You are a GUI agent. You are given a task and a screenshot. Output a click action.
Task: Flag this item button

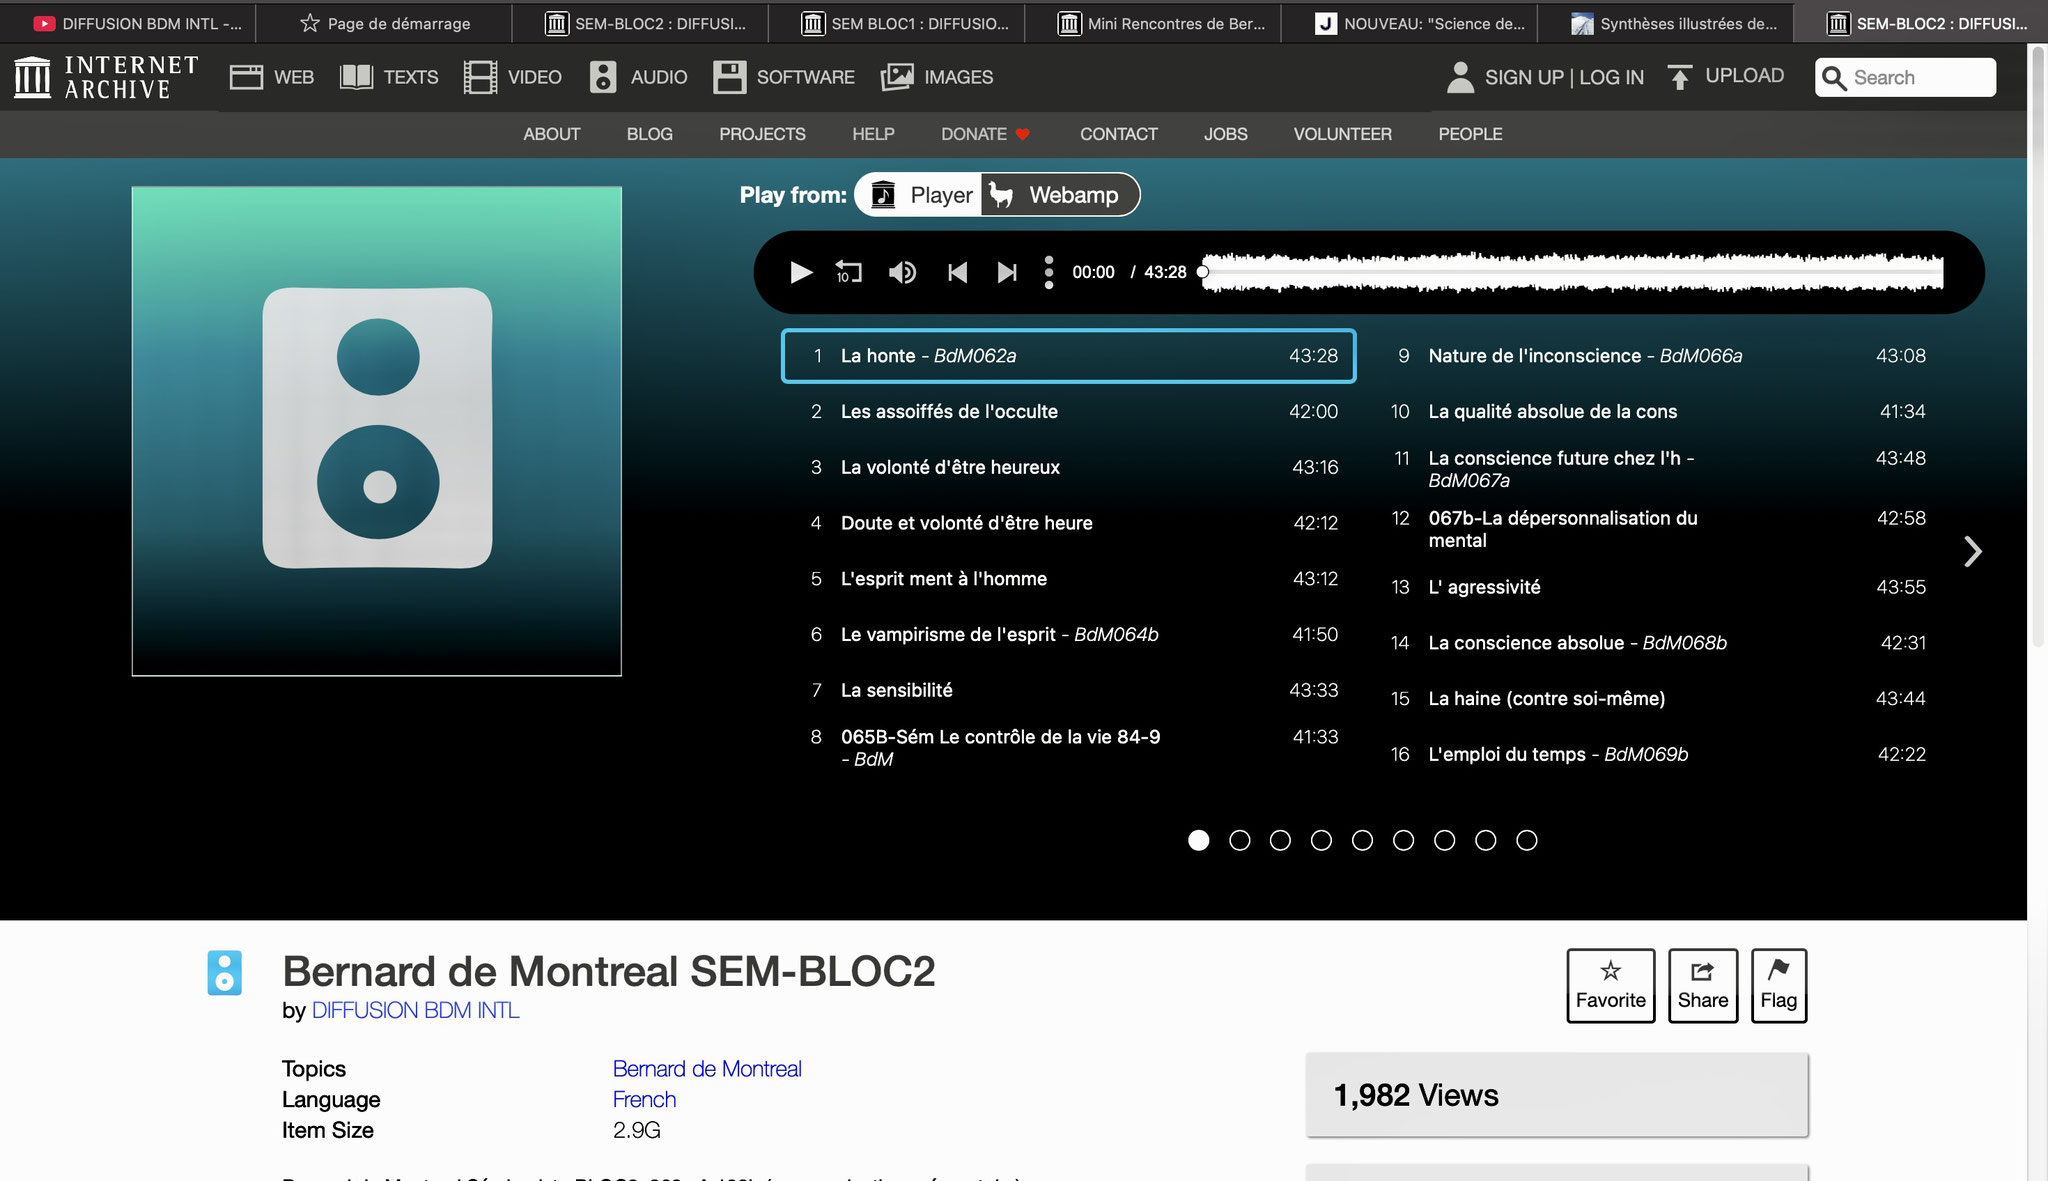1778,985
